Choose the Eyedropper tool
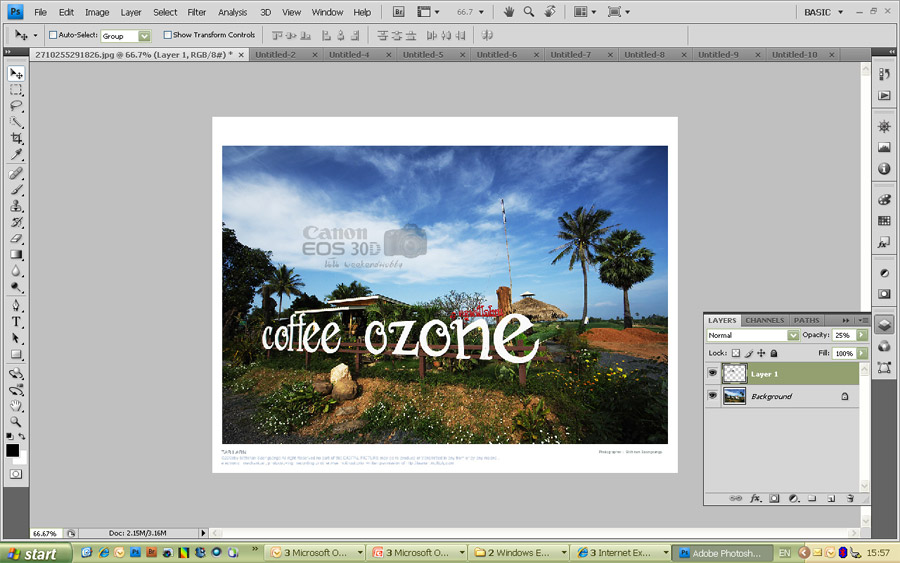 point(16,155)
